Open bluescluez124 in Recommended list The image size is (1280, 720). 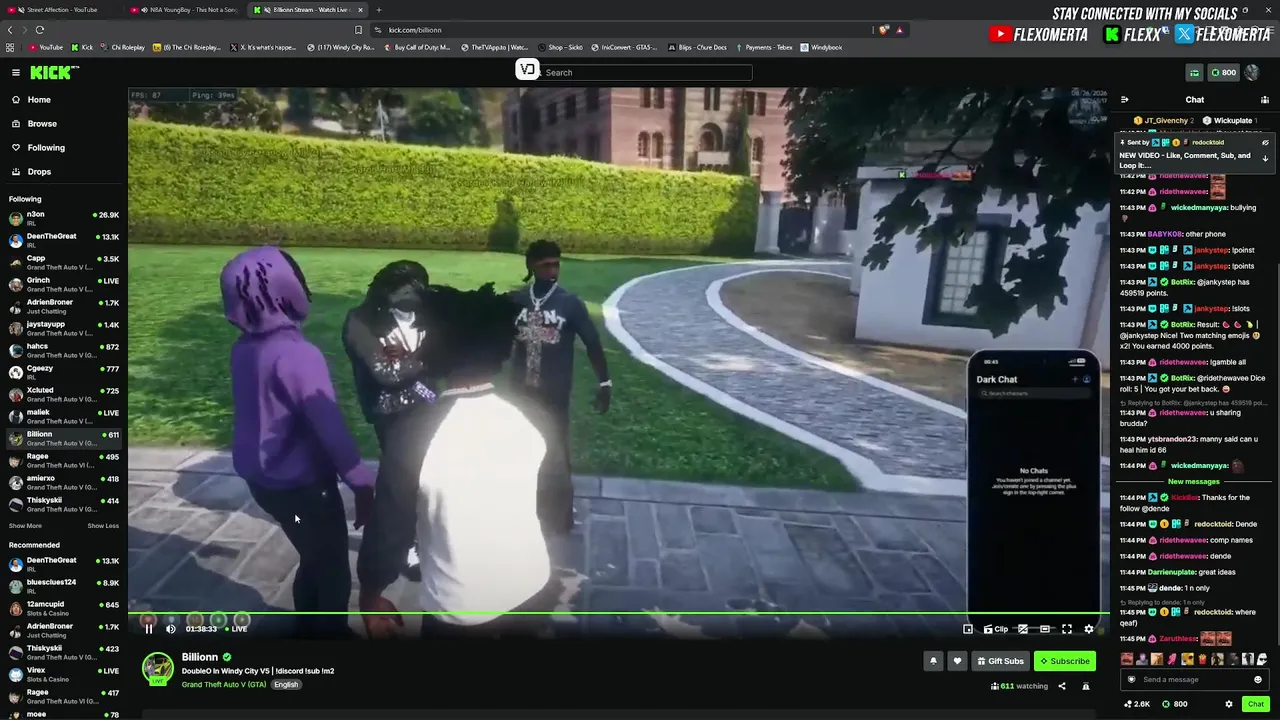pos(64,586)
